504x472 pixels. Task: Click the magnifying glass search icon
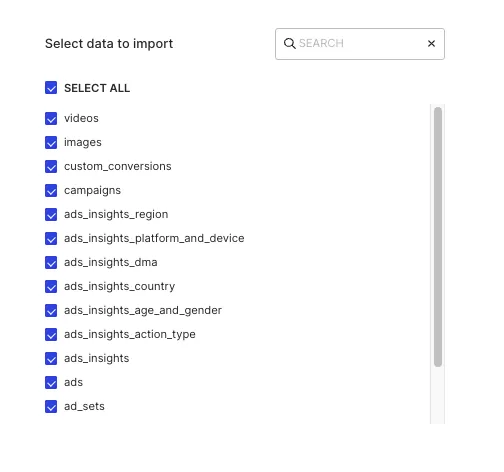coord(289,44)
